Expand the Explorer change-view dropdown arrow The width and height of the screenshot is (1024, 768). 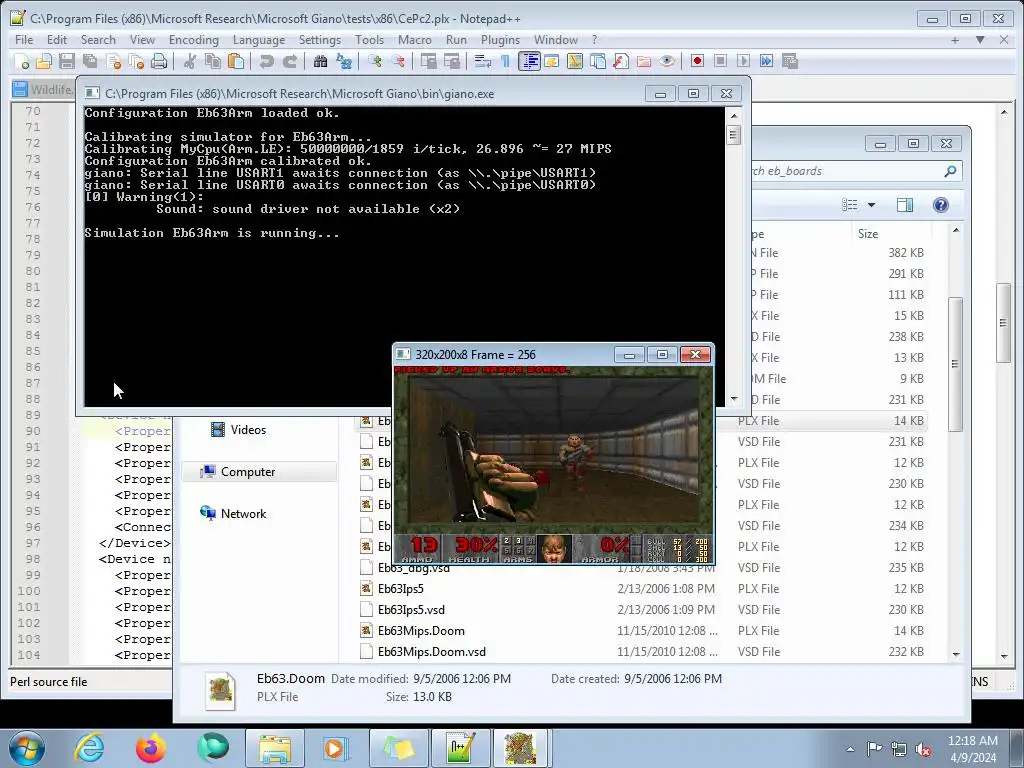pos(871,205)
